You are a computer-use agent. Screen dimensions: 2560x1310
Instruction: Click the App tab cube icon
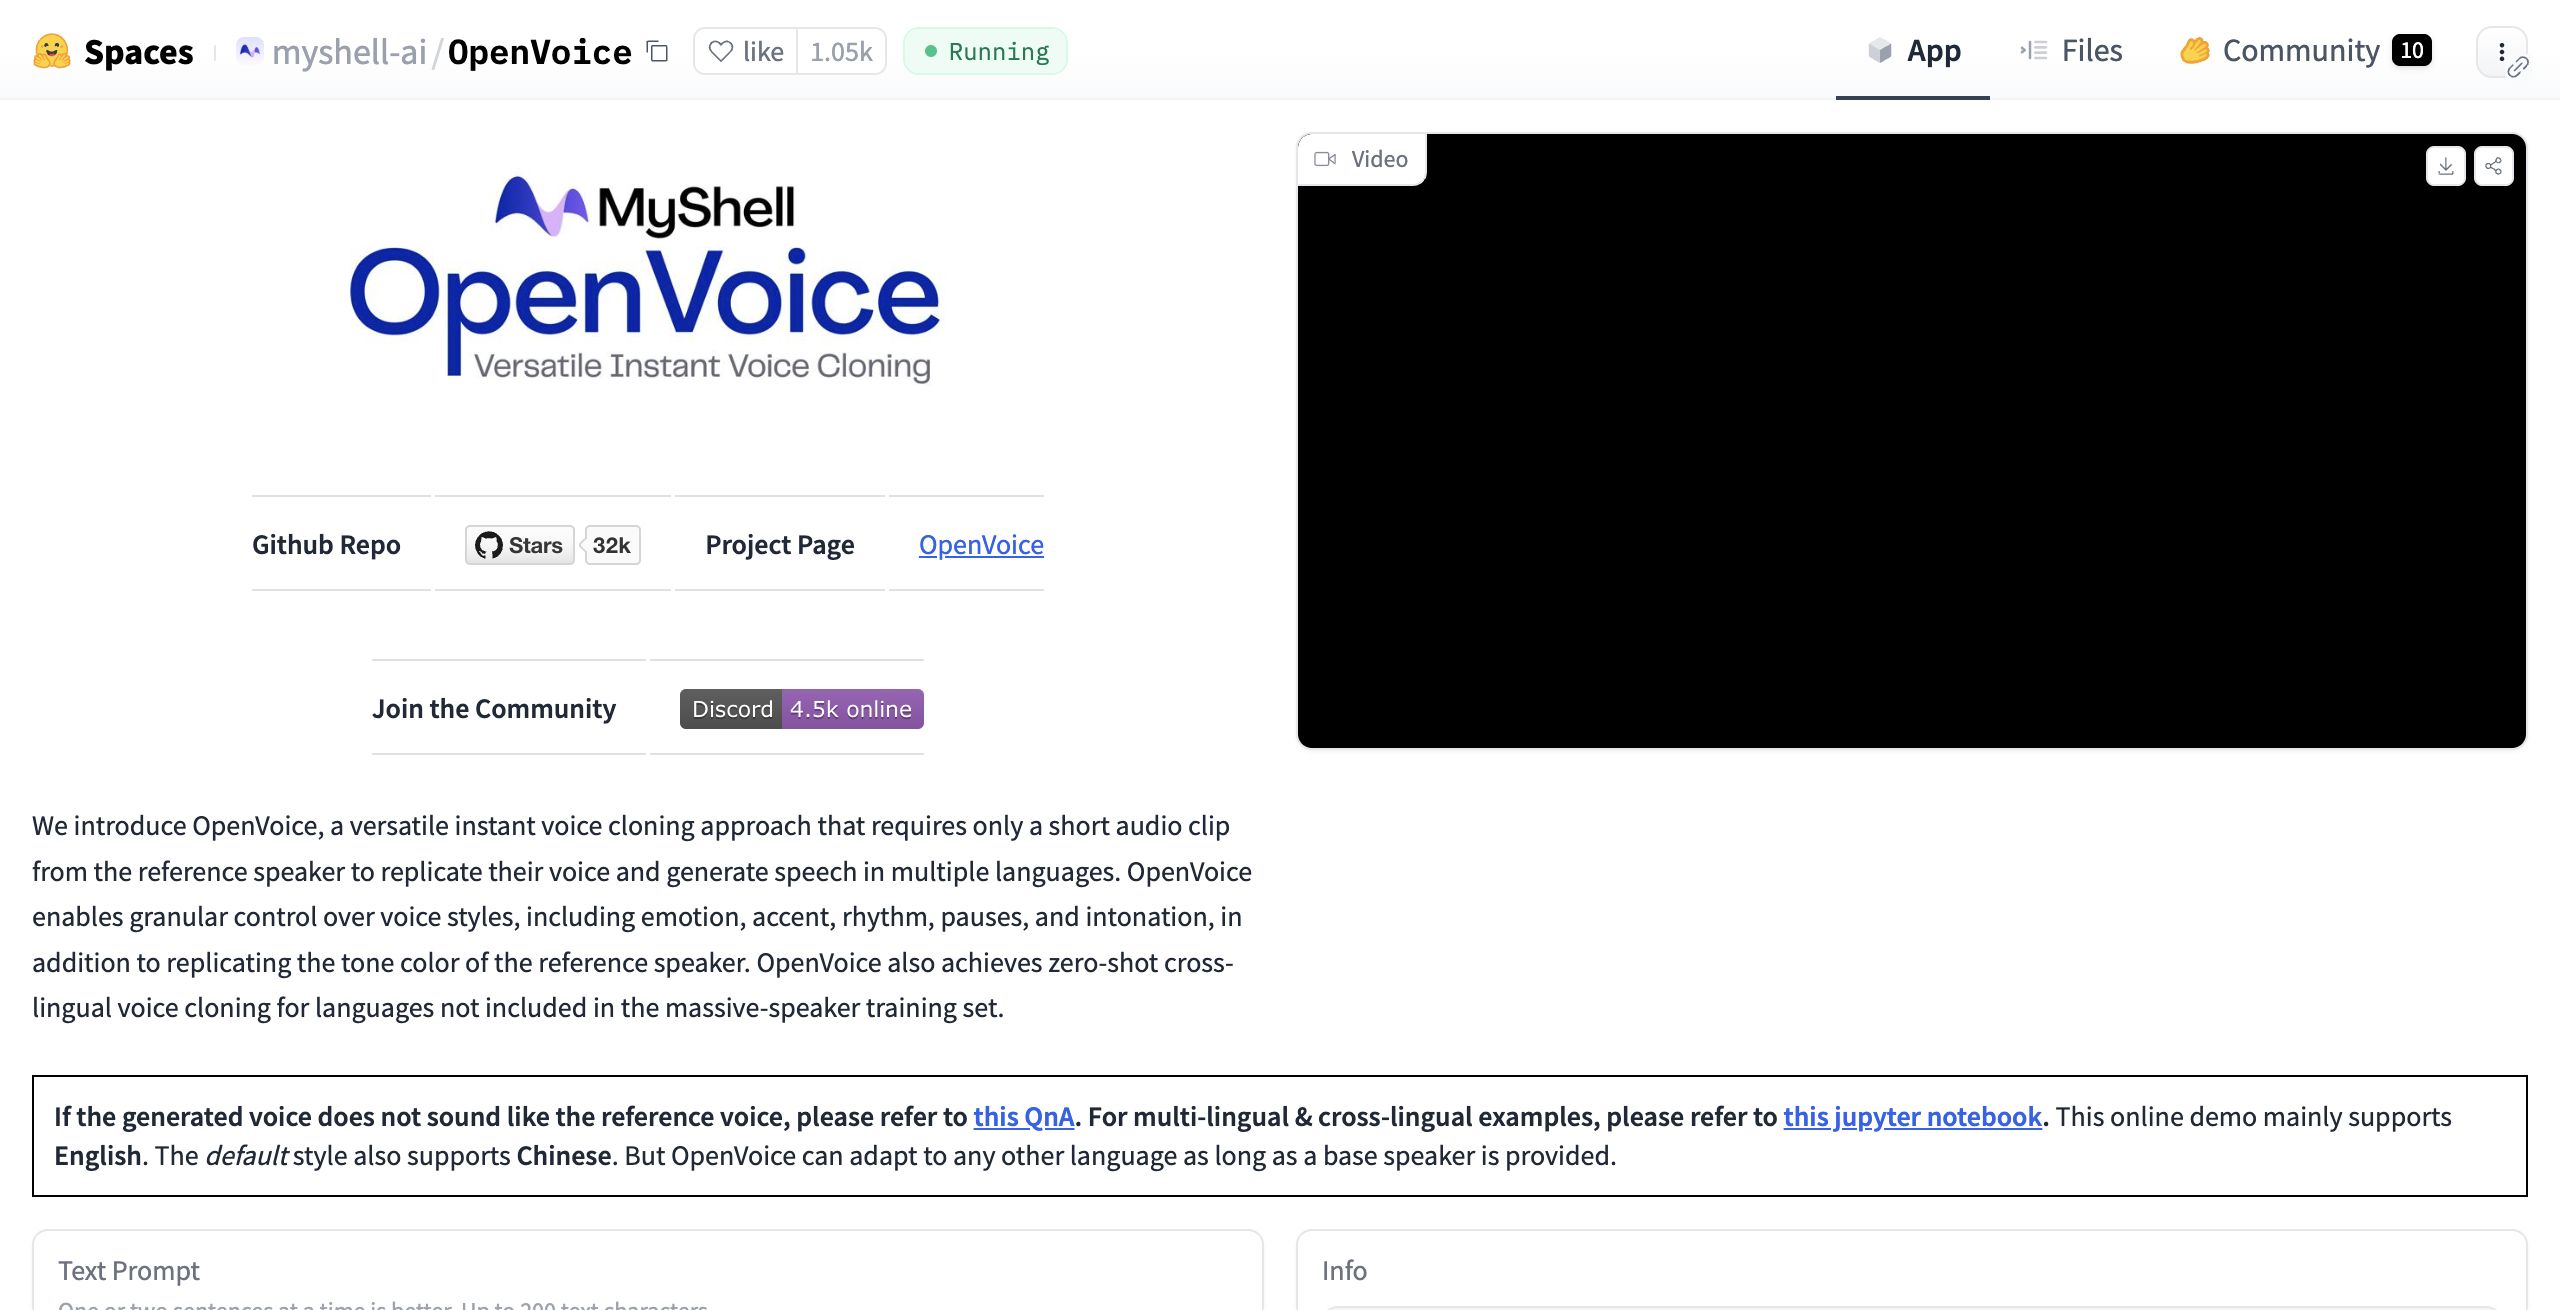tap(1880, 51)
